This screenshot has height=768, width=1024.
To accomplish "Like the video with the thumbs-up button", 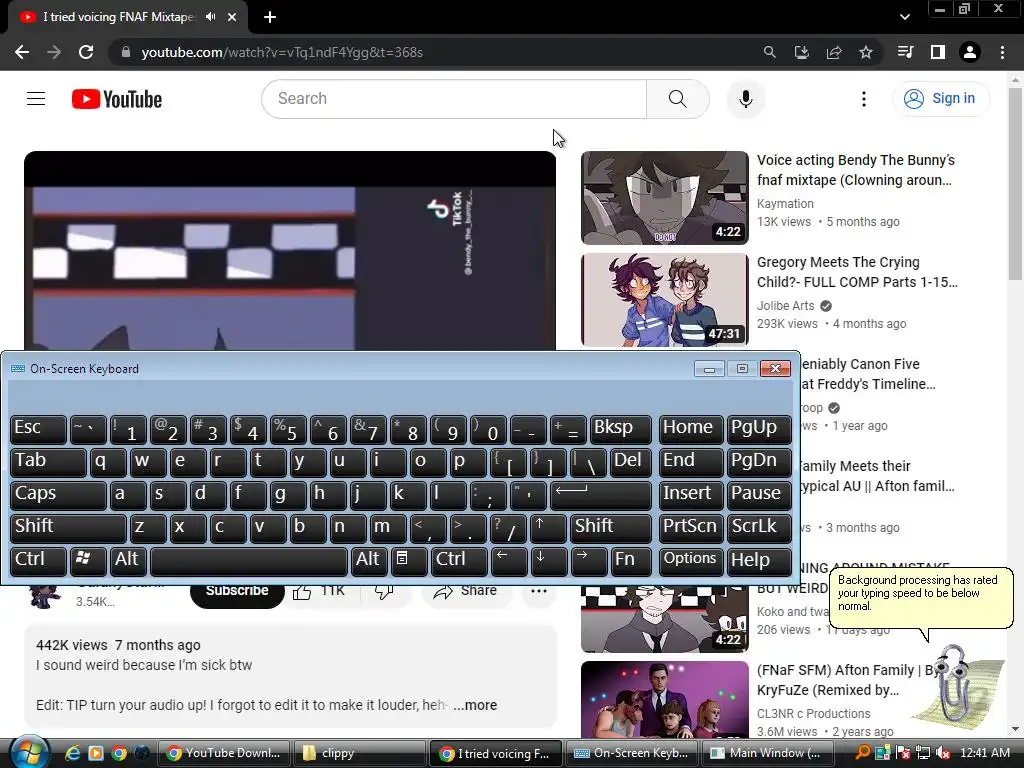I will tap(319, 591).
